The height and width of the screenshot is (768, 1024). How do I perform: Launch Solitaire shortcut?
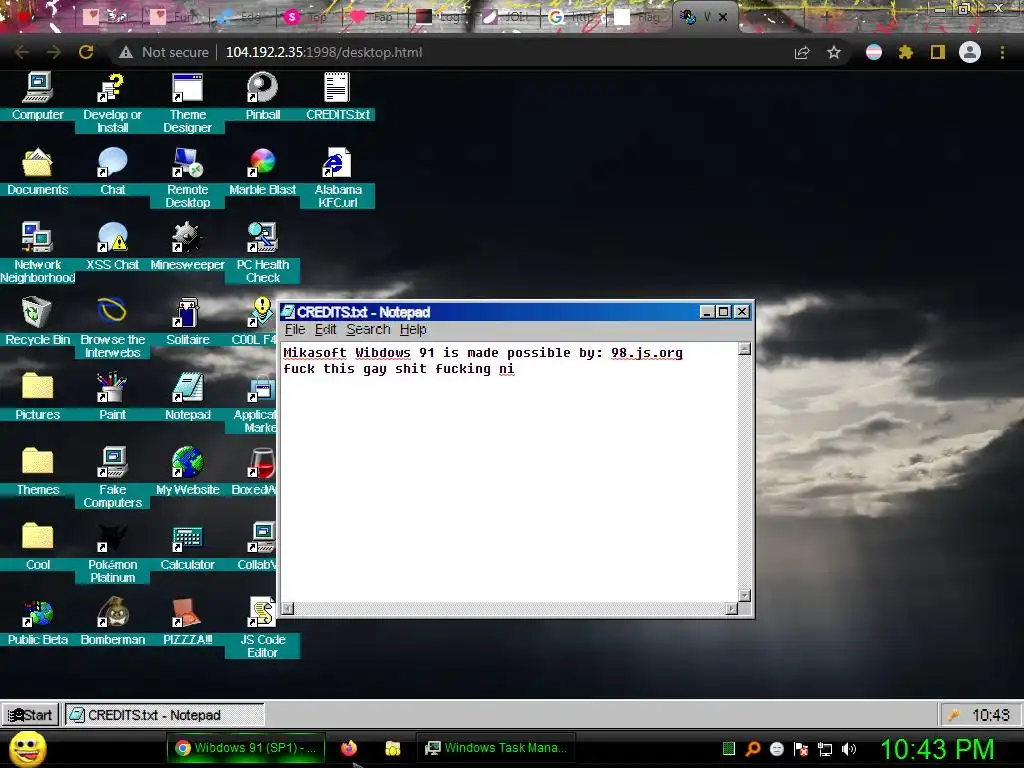click(187, 321)
